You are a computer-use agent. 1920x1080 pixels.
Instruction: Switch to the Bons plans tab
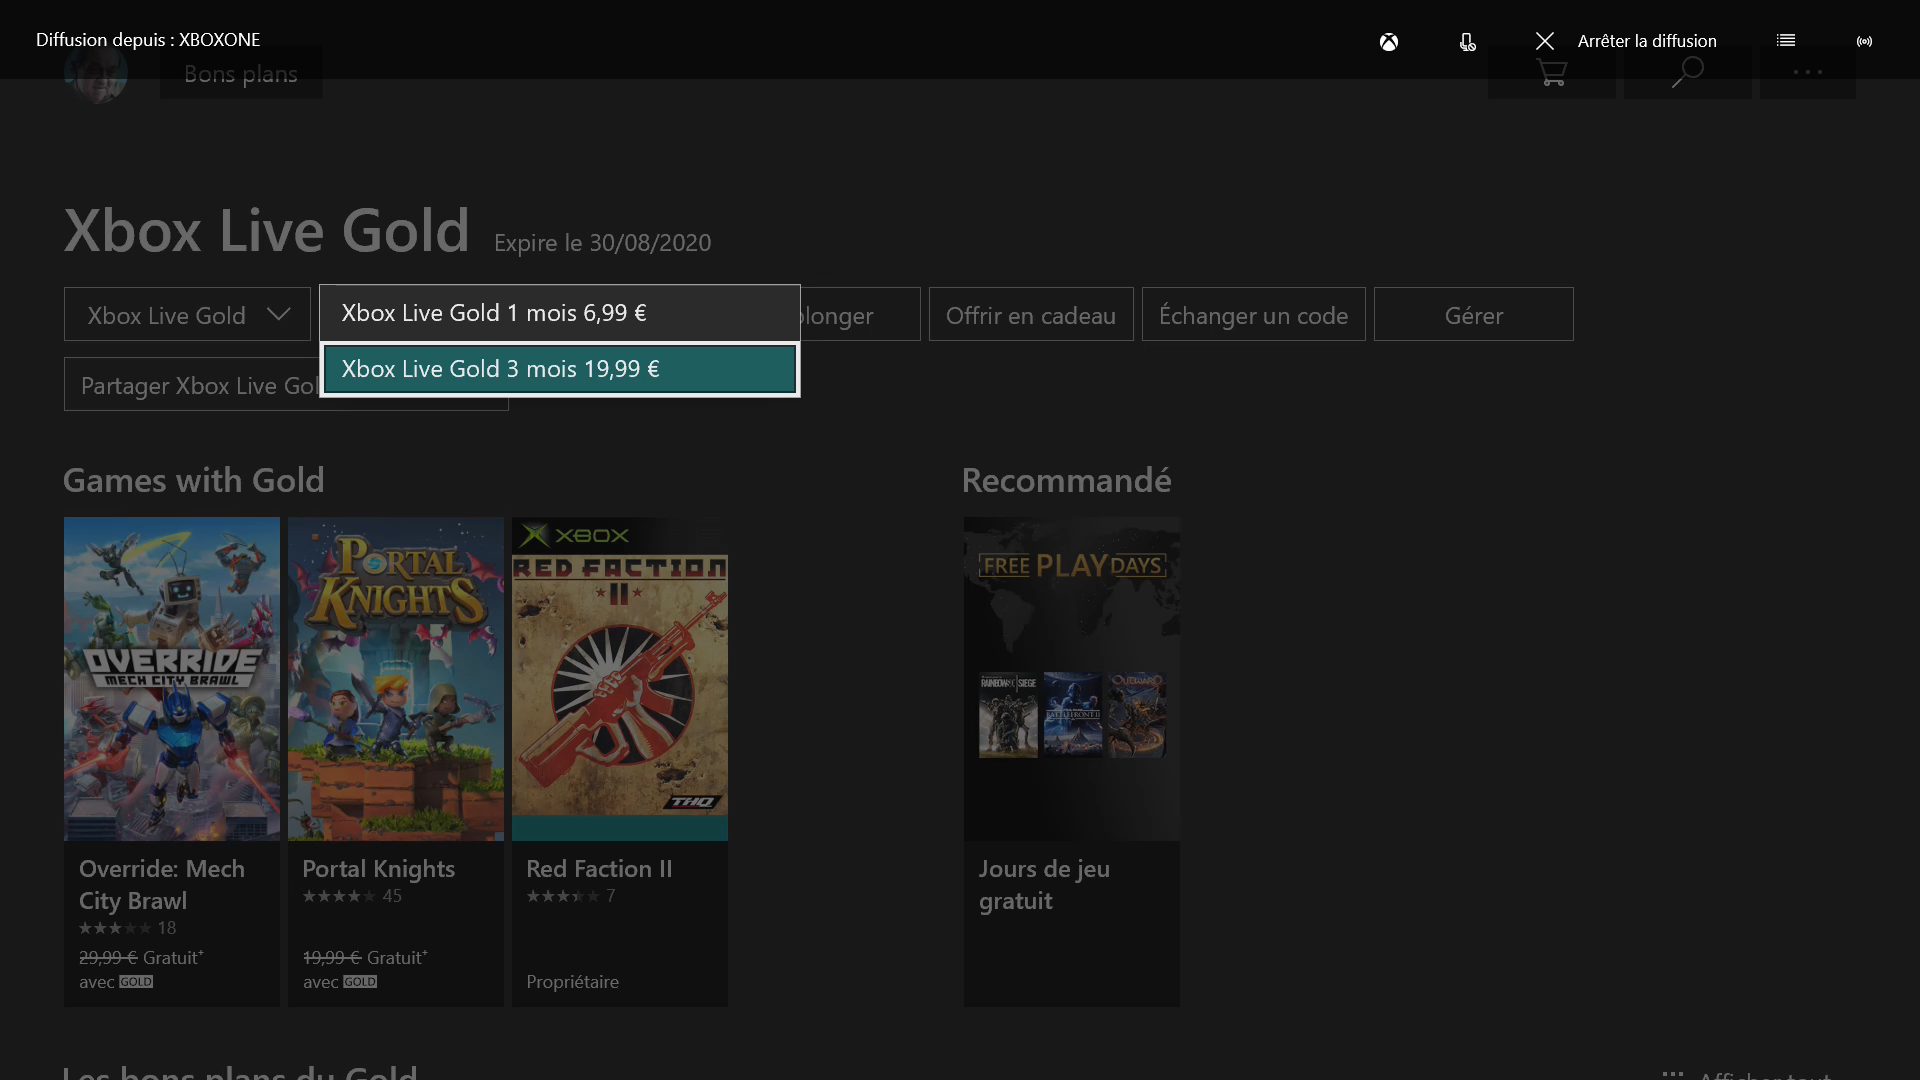point(241,73)
